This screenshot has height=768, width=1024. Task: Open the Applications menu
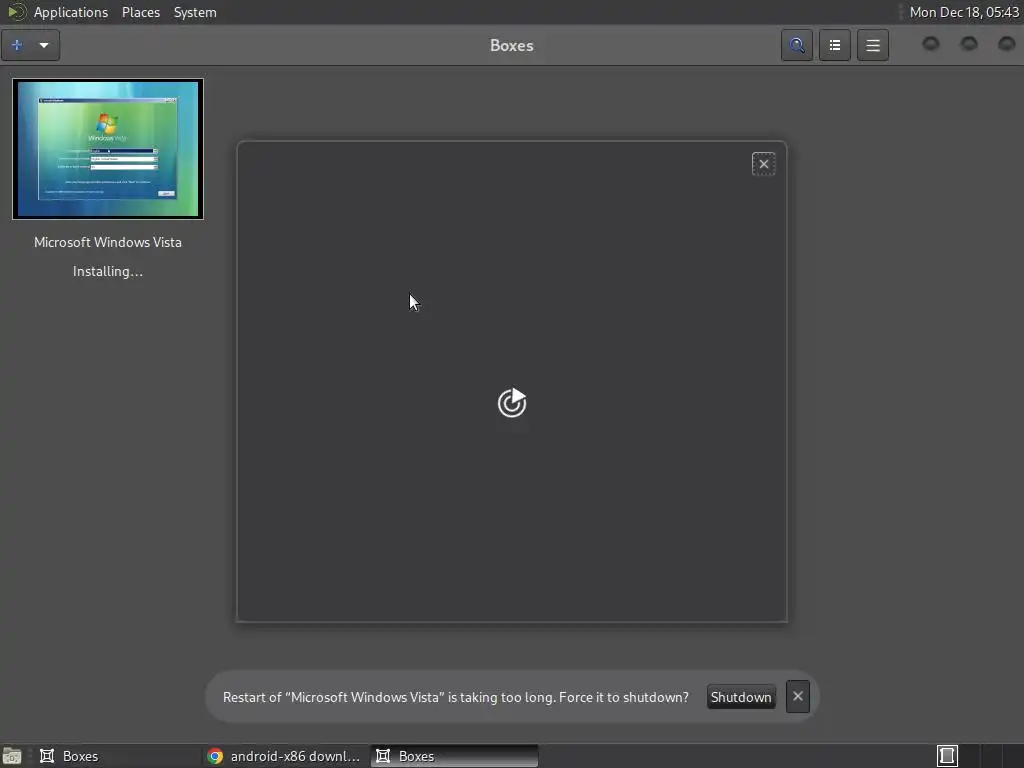tap(71, 12)
